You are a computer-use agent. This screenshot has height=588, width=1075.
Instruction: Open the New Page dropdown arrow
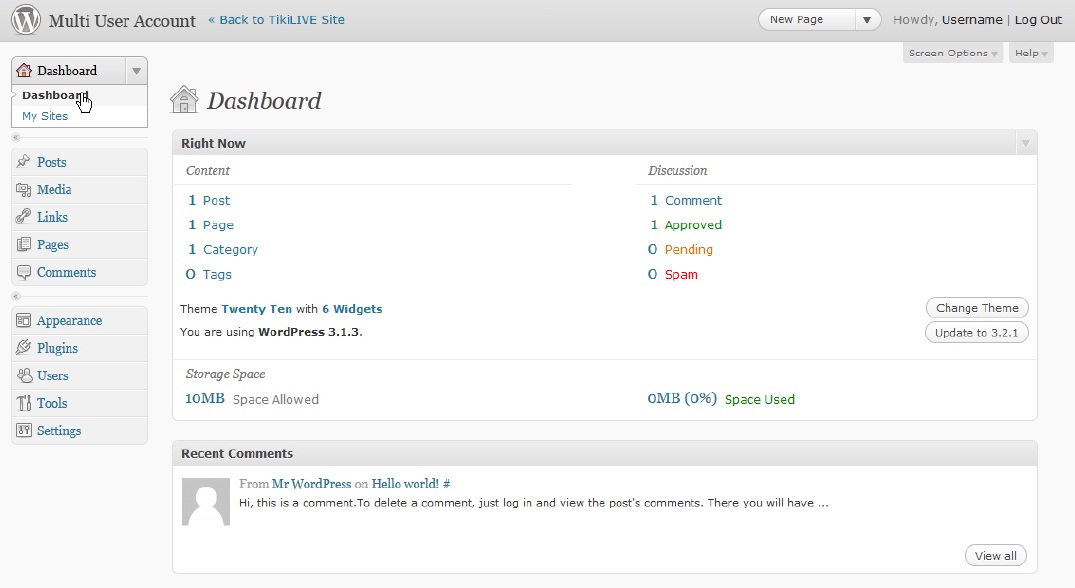pyautogui.click(x=867, y=20)
